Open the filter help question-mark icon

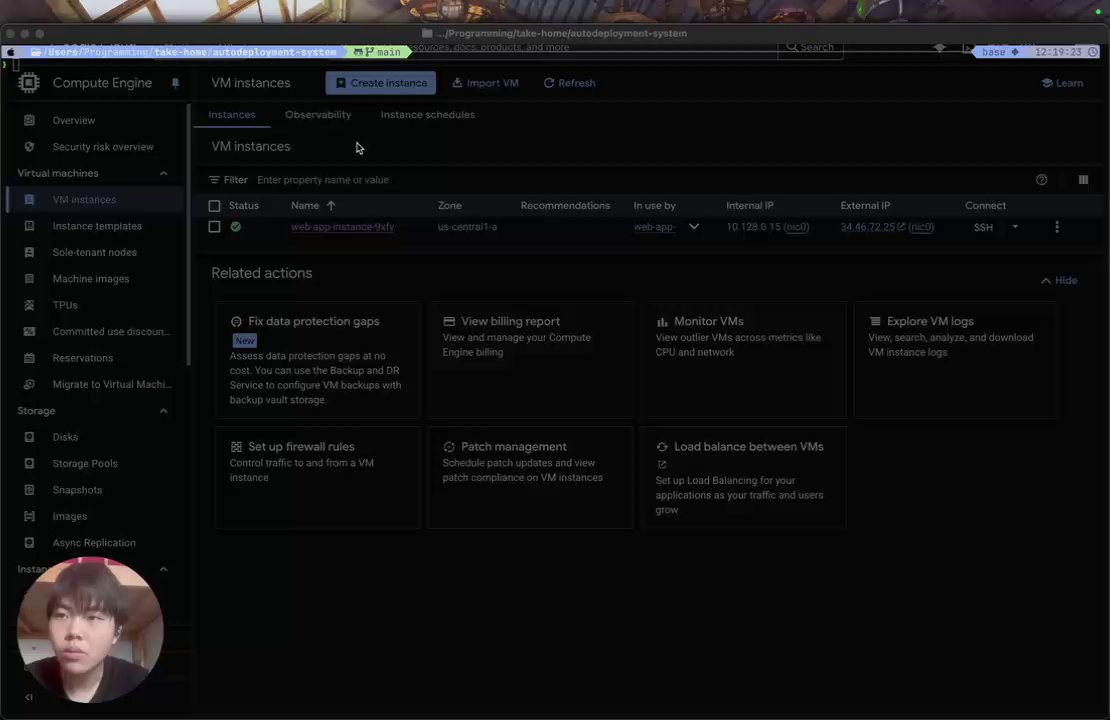(1041, 180)
